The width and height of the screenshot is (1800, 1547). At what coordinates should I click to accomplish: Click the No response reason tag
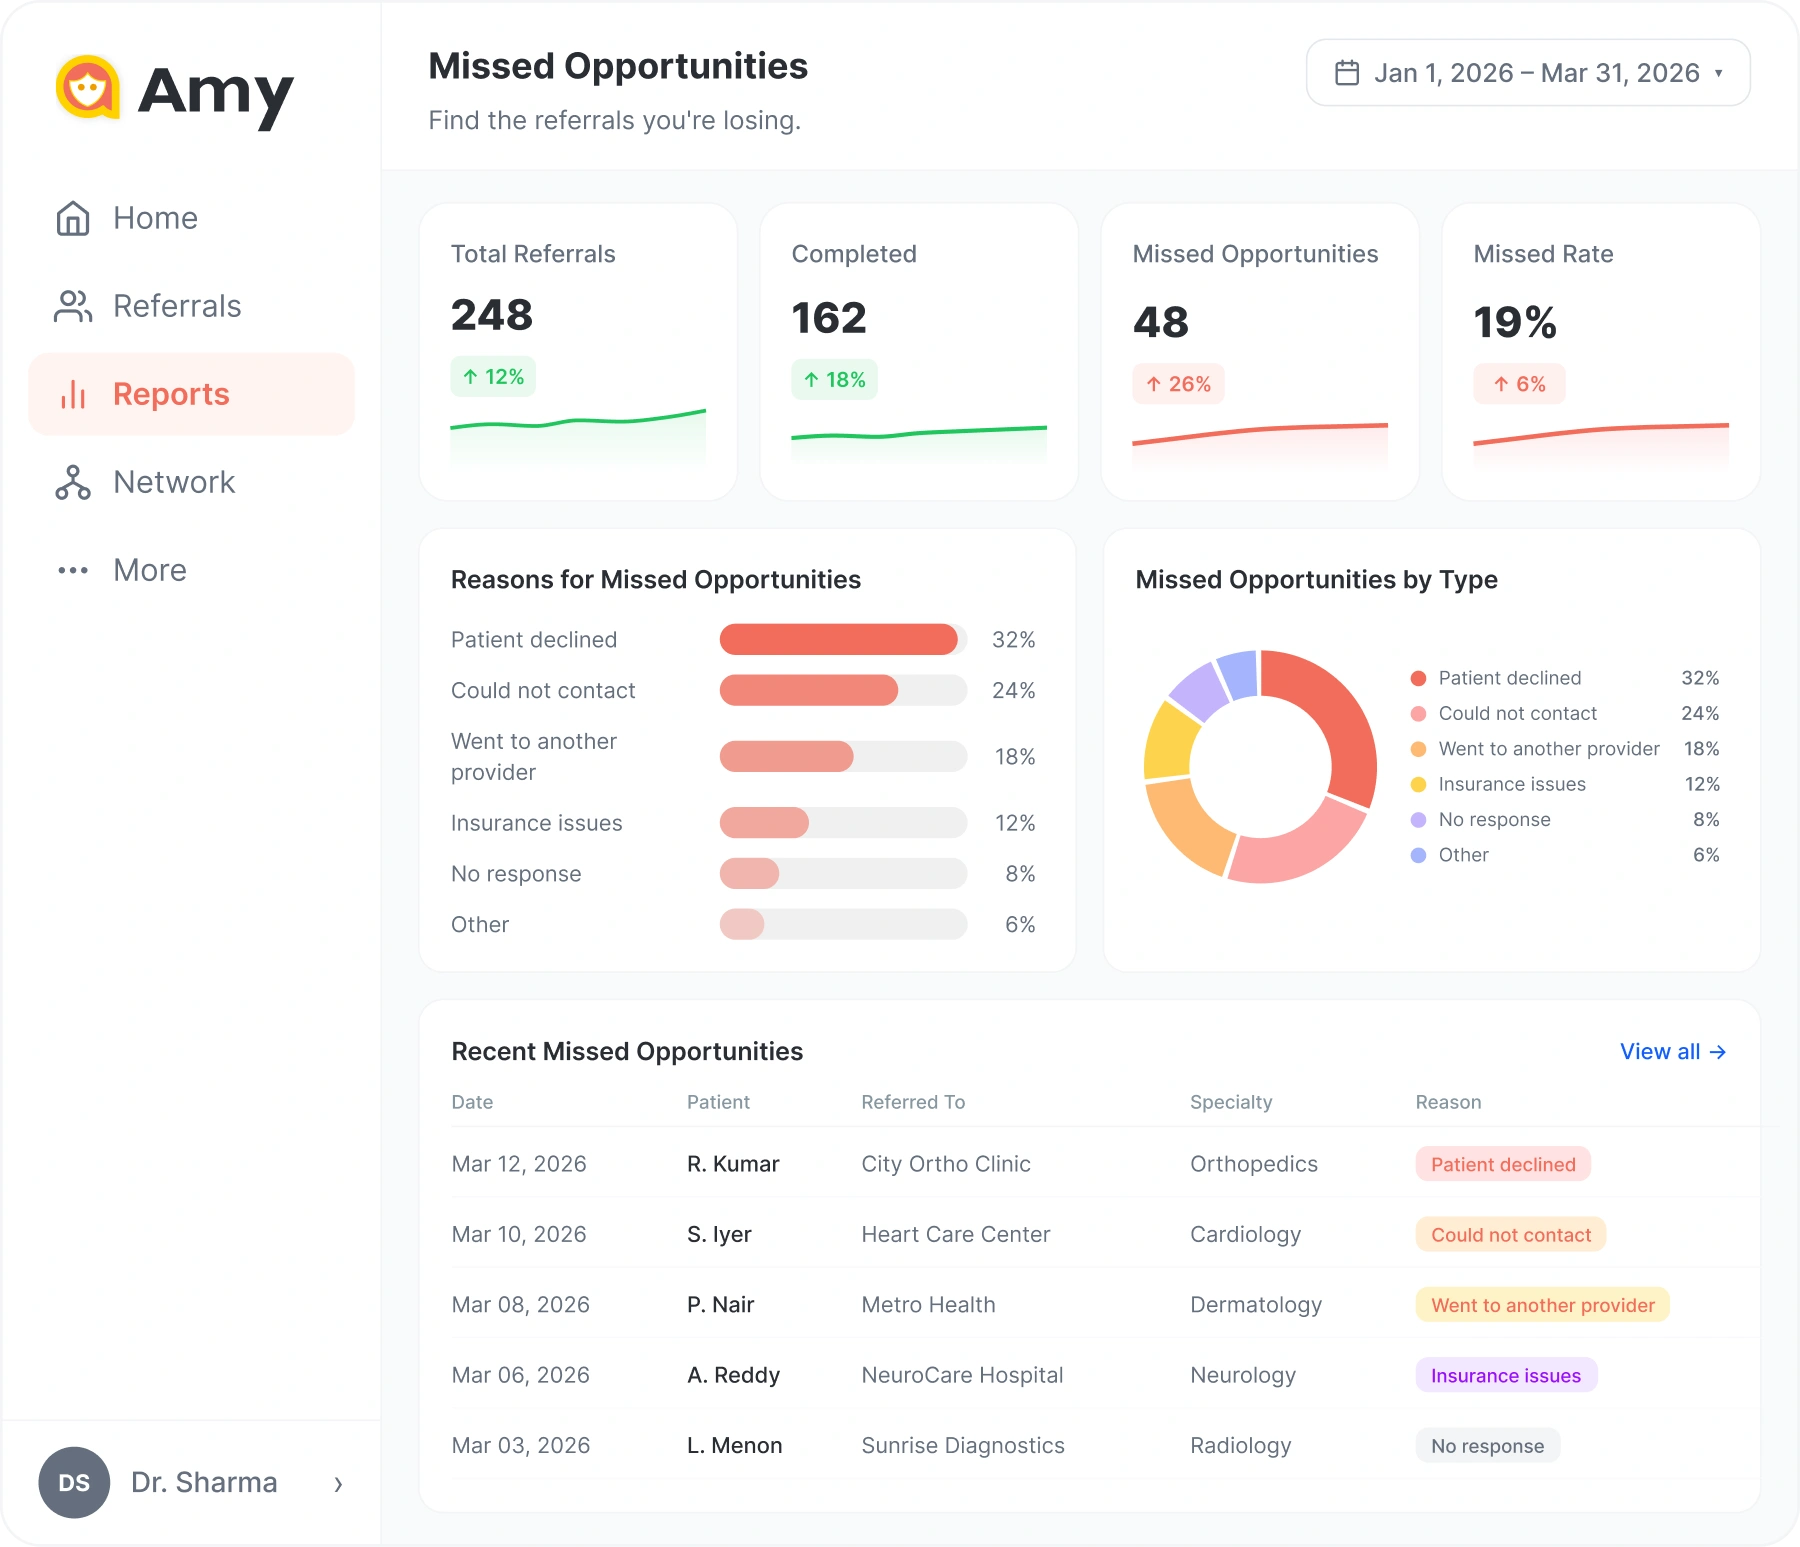[1487, 1446]
